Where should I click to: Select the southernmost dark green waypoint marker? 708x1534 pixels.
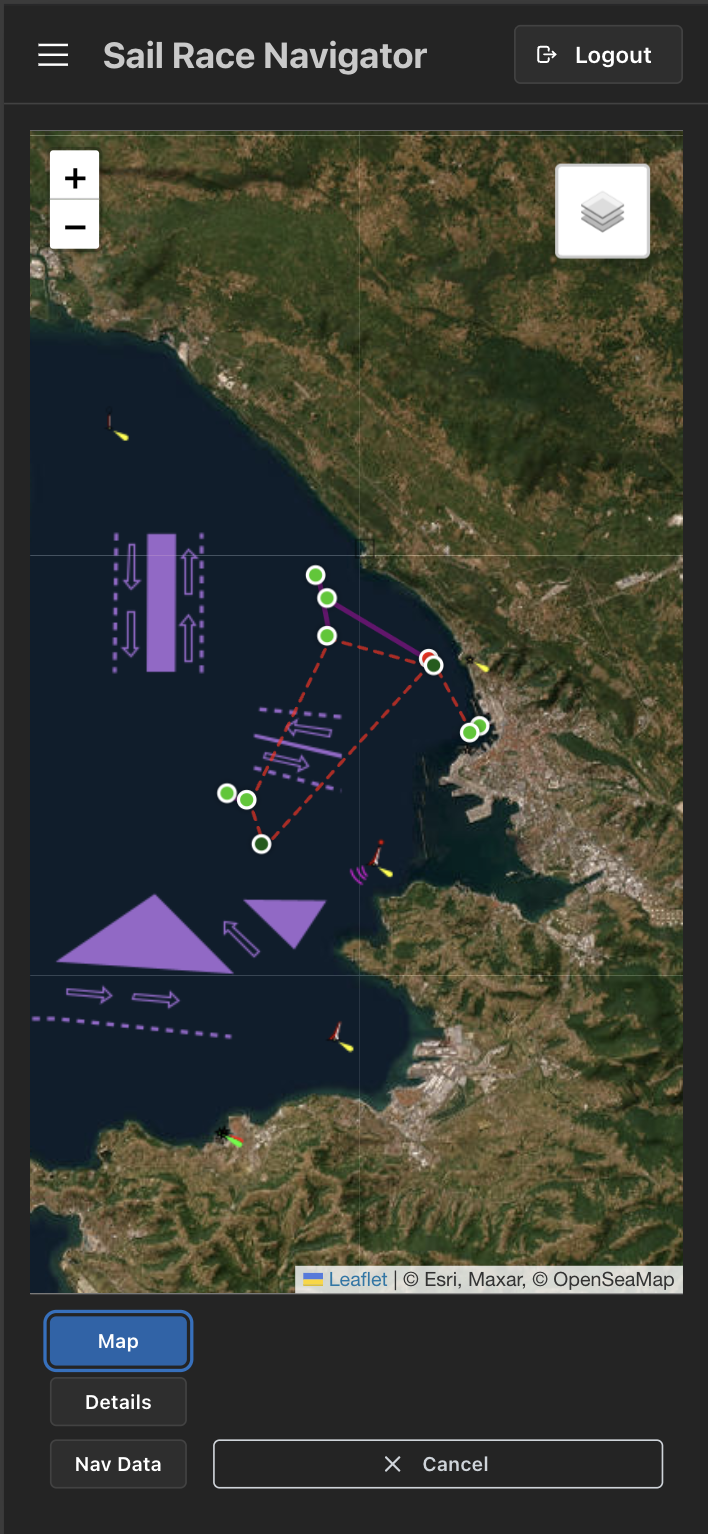coord(261,844)
